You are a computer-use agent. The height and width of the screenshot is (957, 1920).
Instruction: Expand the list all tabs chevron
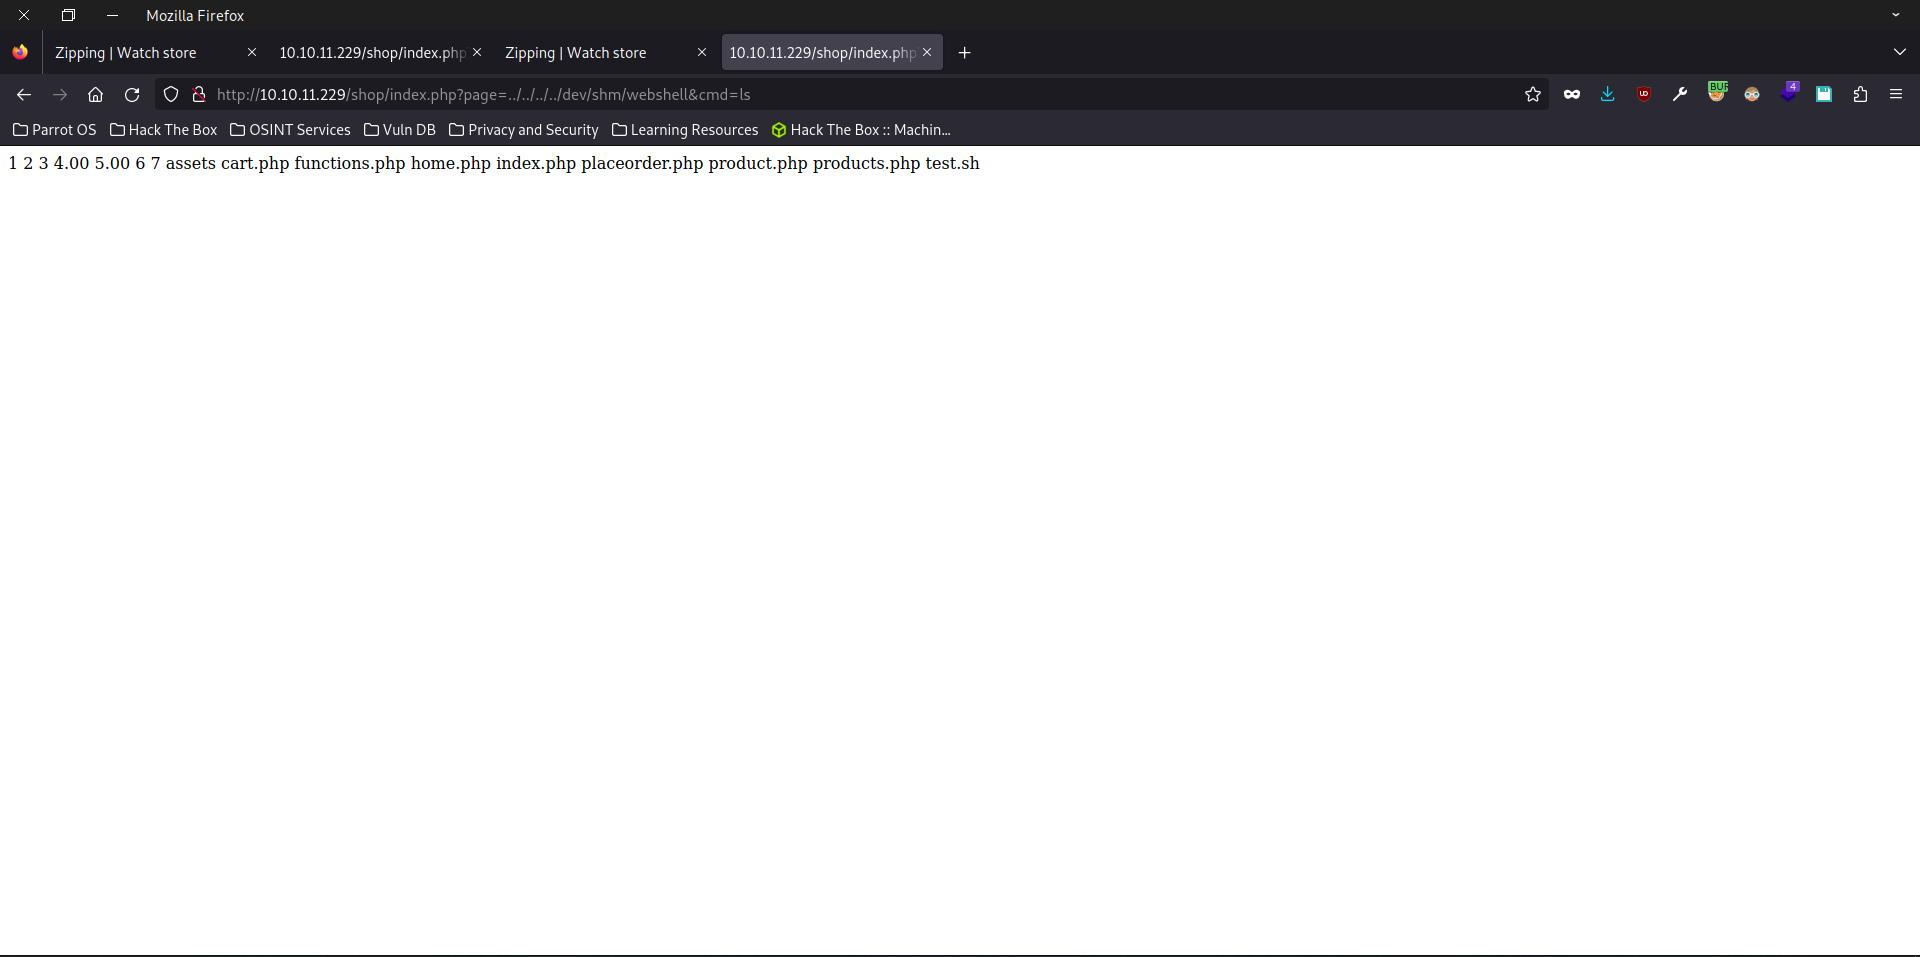click(1899, 52)
